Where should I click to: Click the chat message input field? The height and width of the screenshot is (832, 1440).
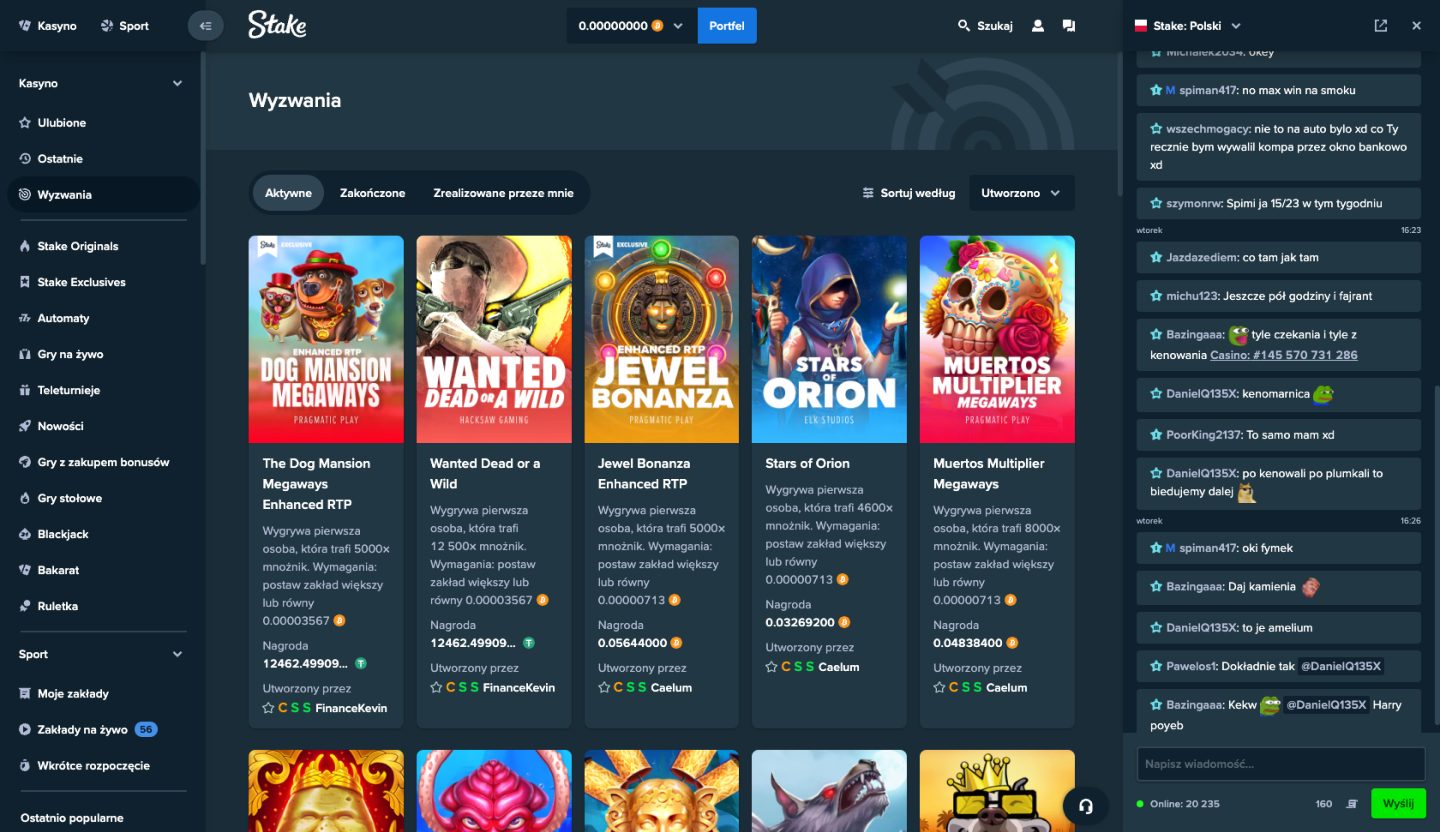point(1280,764)
